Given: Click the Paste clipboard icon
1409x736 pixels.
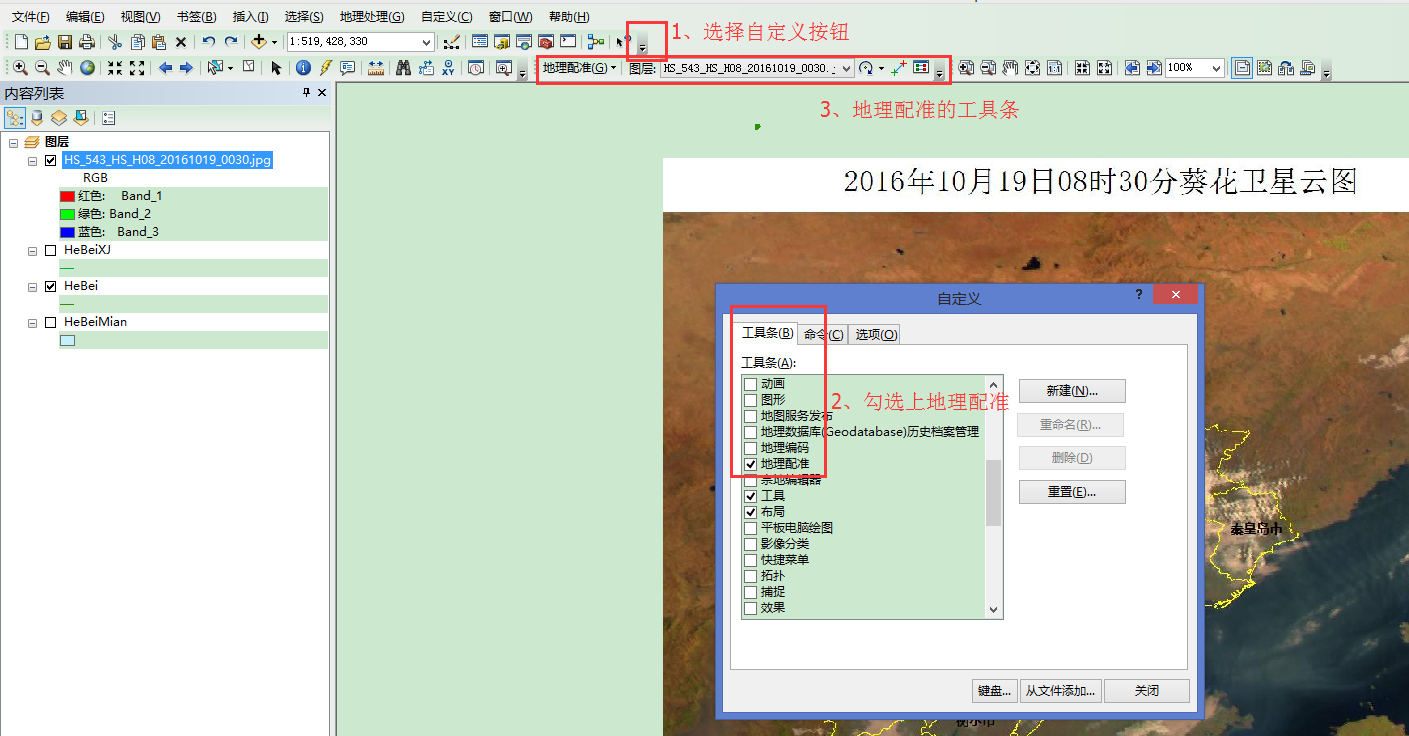Looking at the screenshot, I should click(158, 42).
